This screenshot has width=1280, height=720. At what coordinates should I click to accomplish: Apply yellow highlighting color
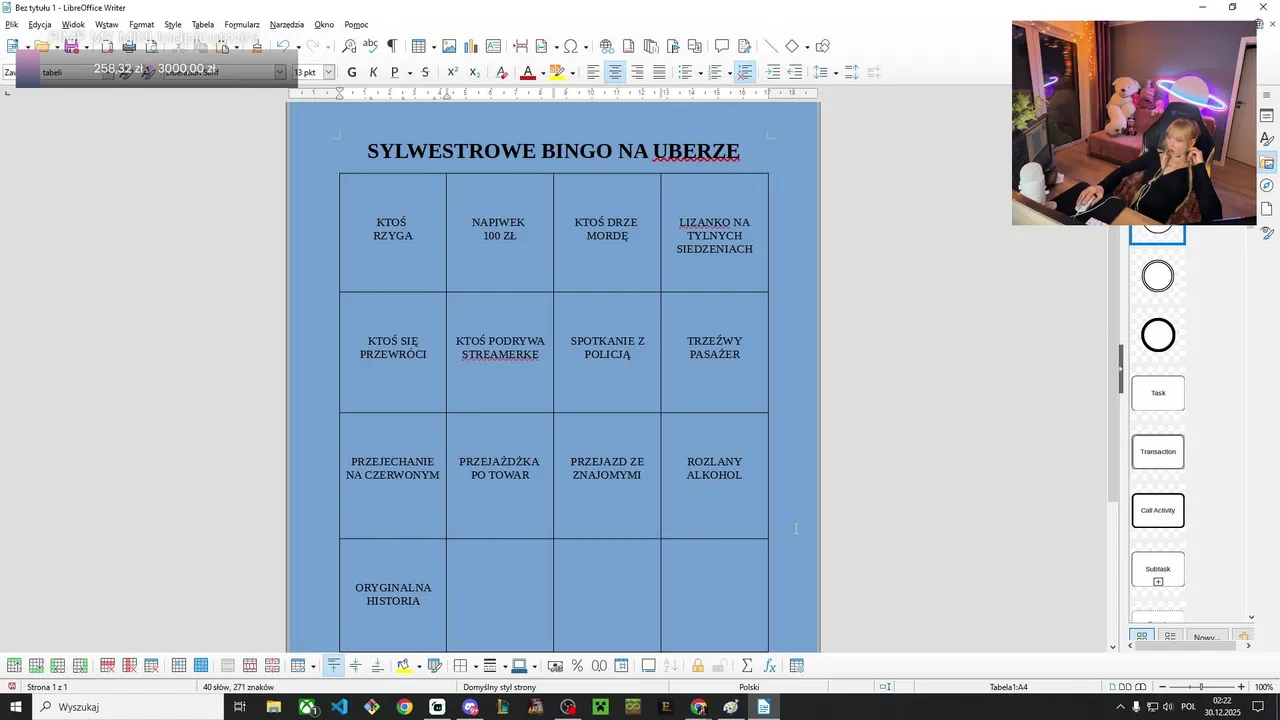557,72
